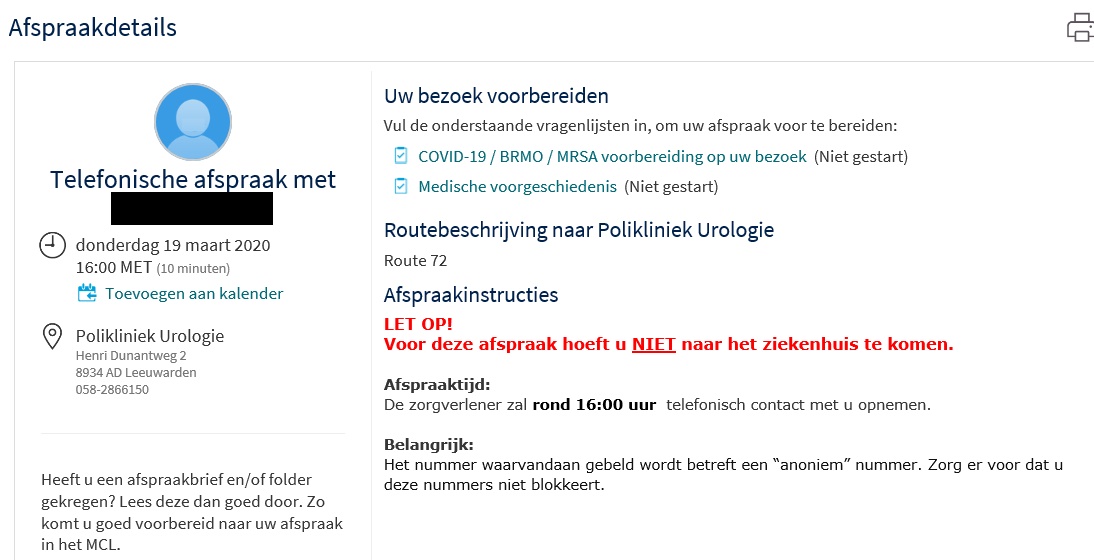Click the Route 72 text
Viewport: 1094px width, 560px height.
[x=415, y=261]
